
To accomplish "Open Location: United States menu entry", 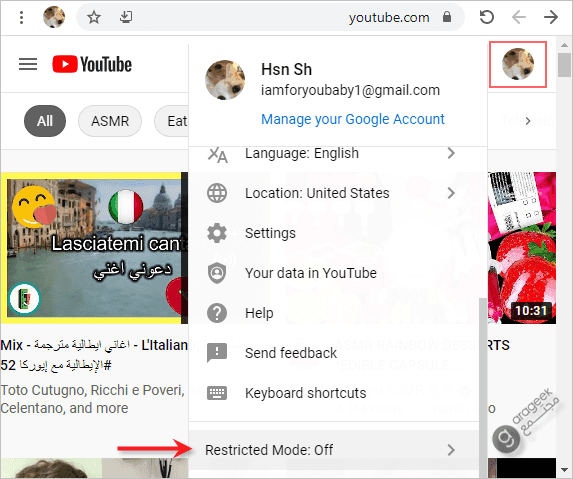I will (334, 193).
